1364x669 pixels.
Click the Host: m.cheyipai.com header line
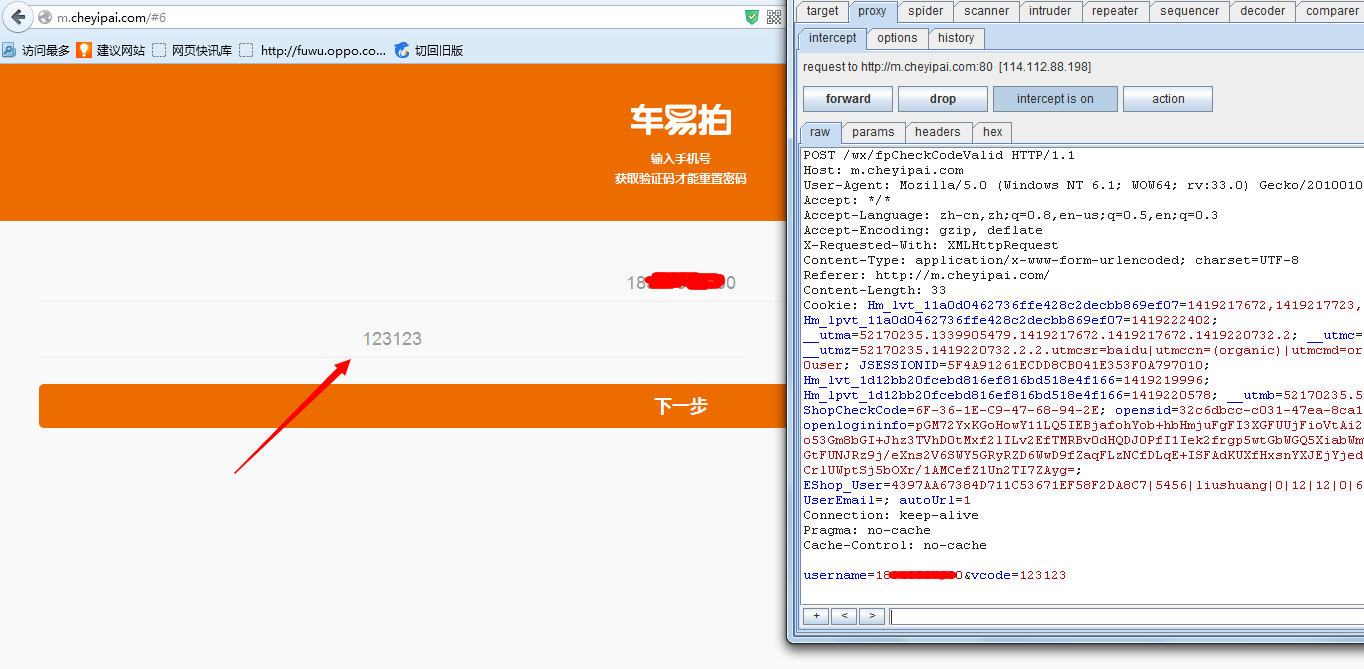[883, 170]
